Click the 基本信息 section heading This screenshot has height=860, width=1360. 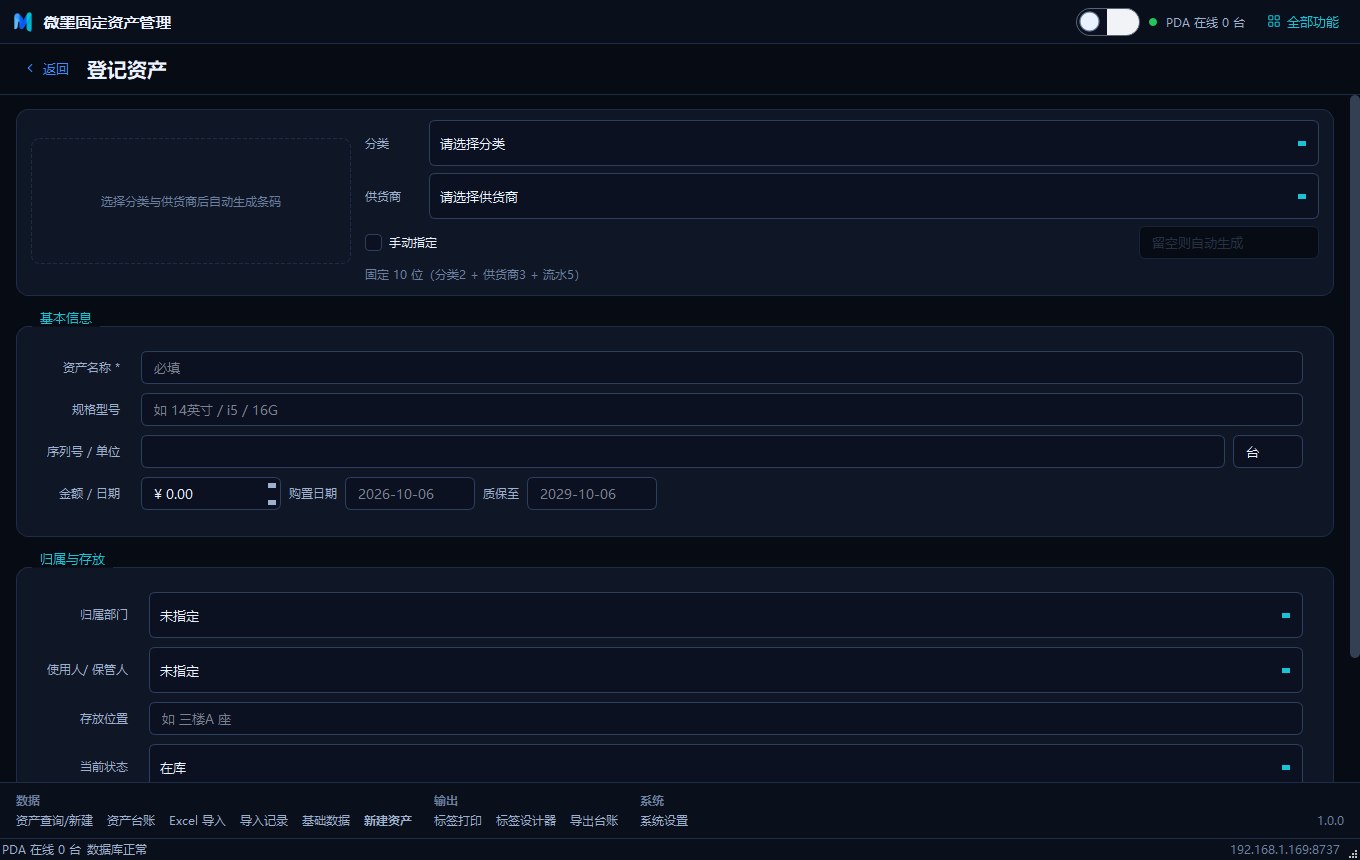pos(66,318)
